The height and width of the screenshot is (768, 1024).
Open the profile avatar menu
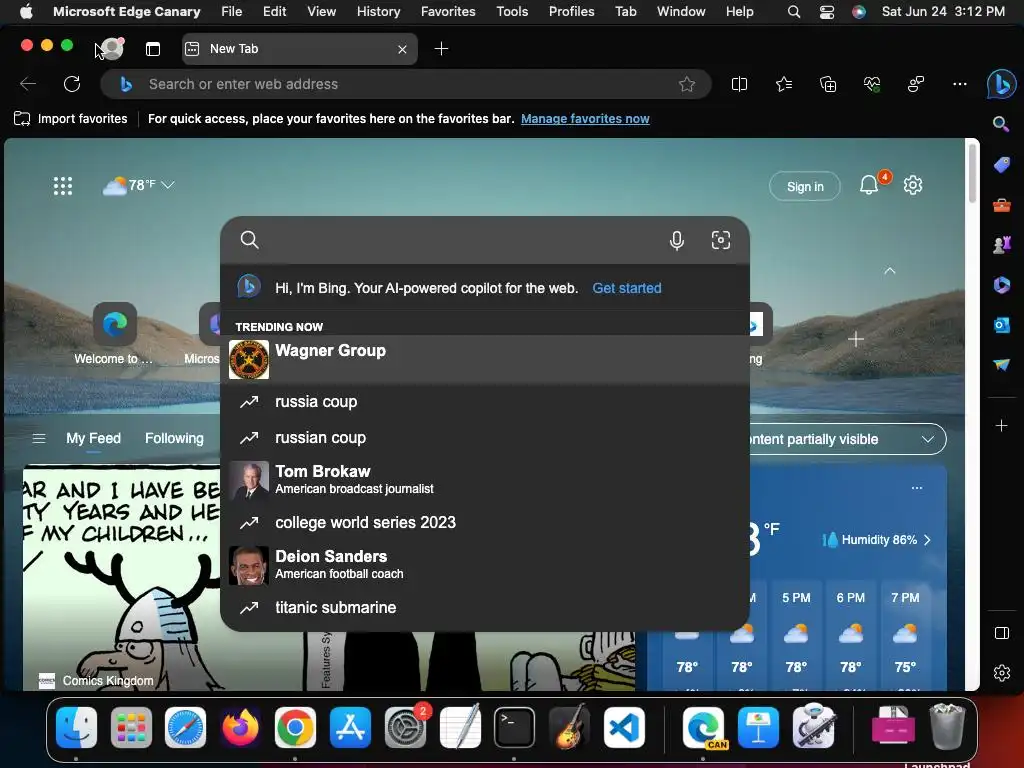click(x=112, y=48)
